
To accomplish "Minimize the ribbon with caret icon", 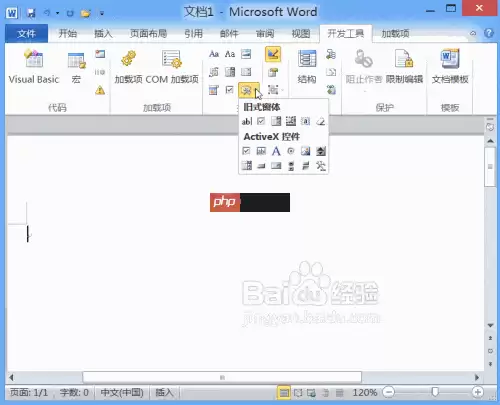I will point(473,33).
